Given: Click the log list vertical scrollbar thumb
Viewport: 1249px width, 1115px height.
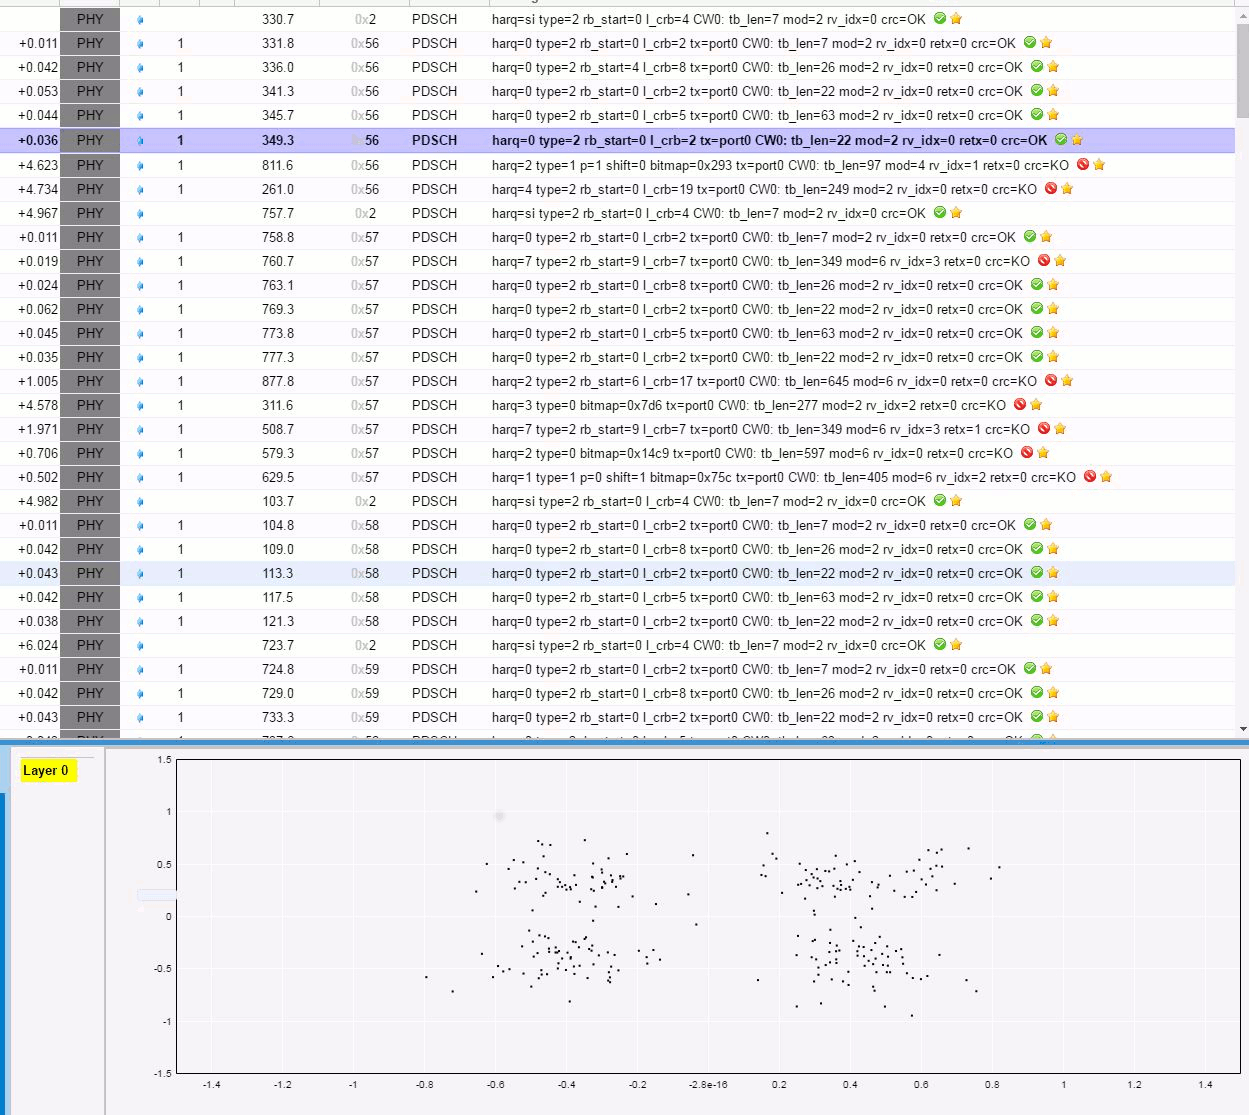Looking at the screenshot, I should point(1242,70).
